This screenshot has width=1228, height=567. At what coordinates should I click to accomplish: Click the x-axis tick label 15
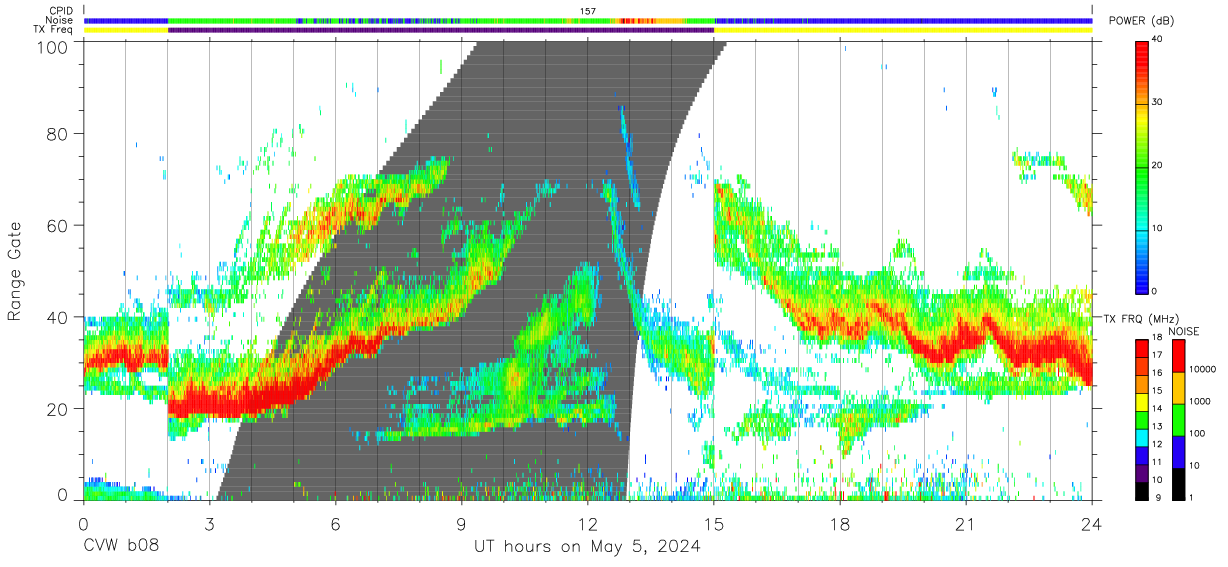click(714, 524)
